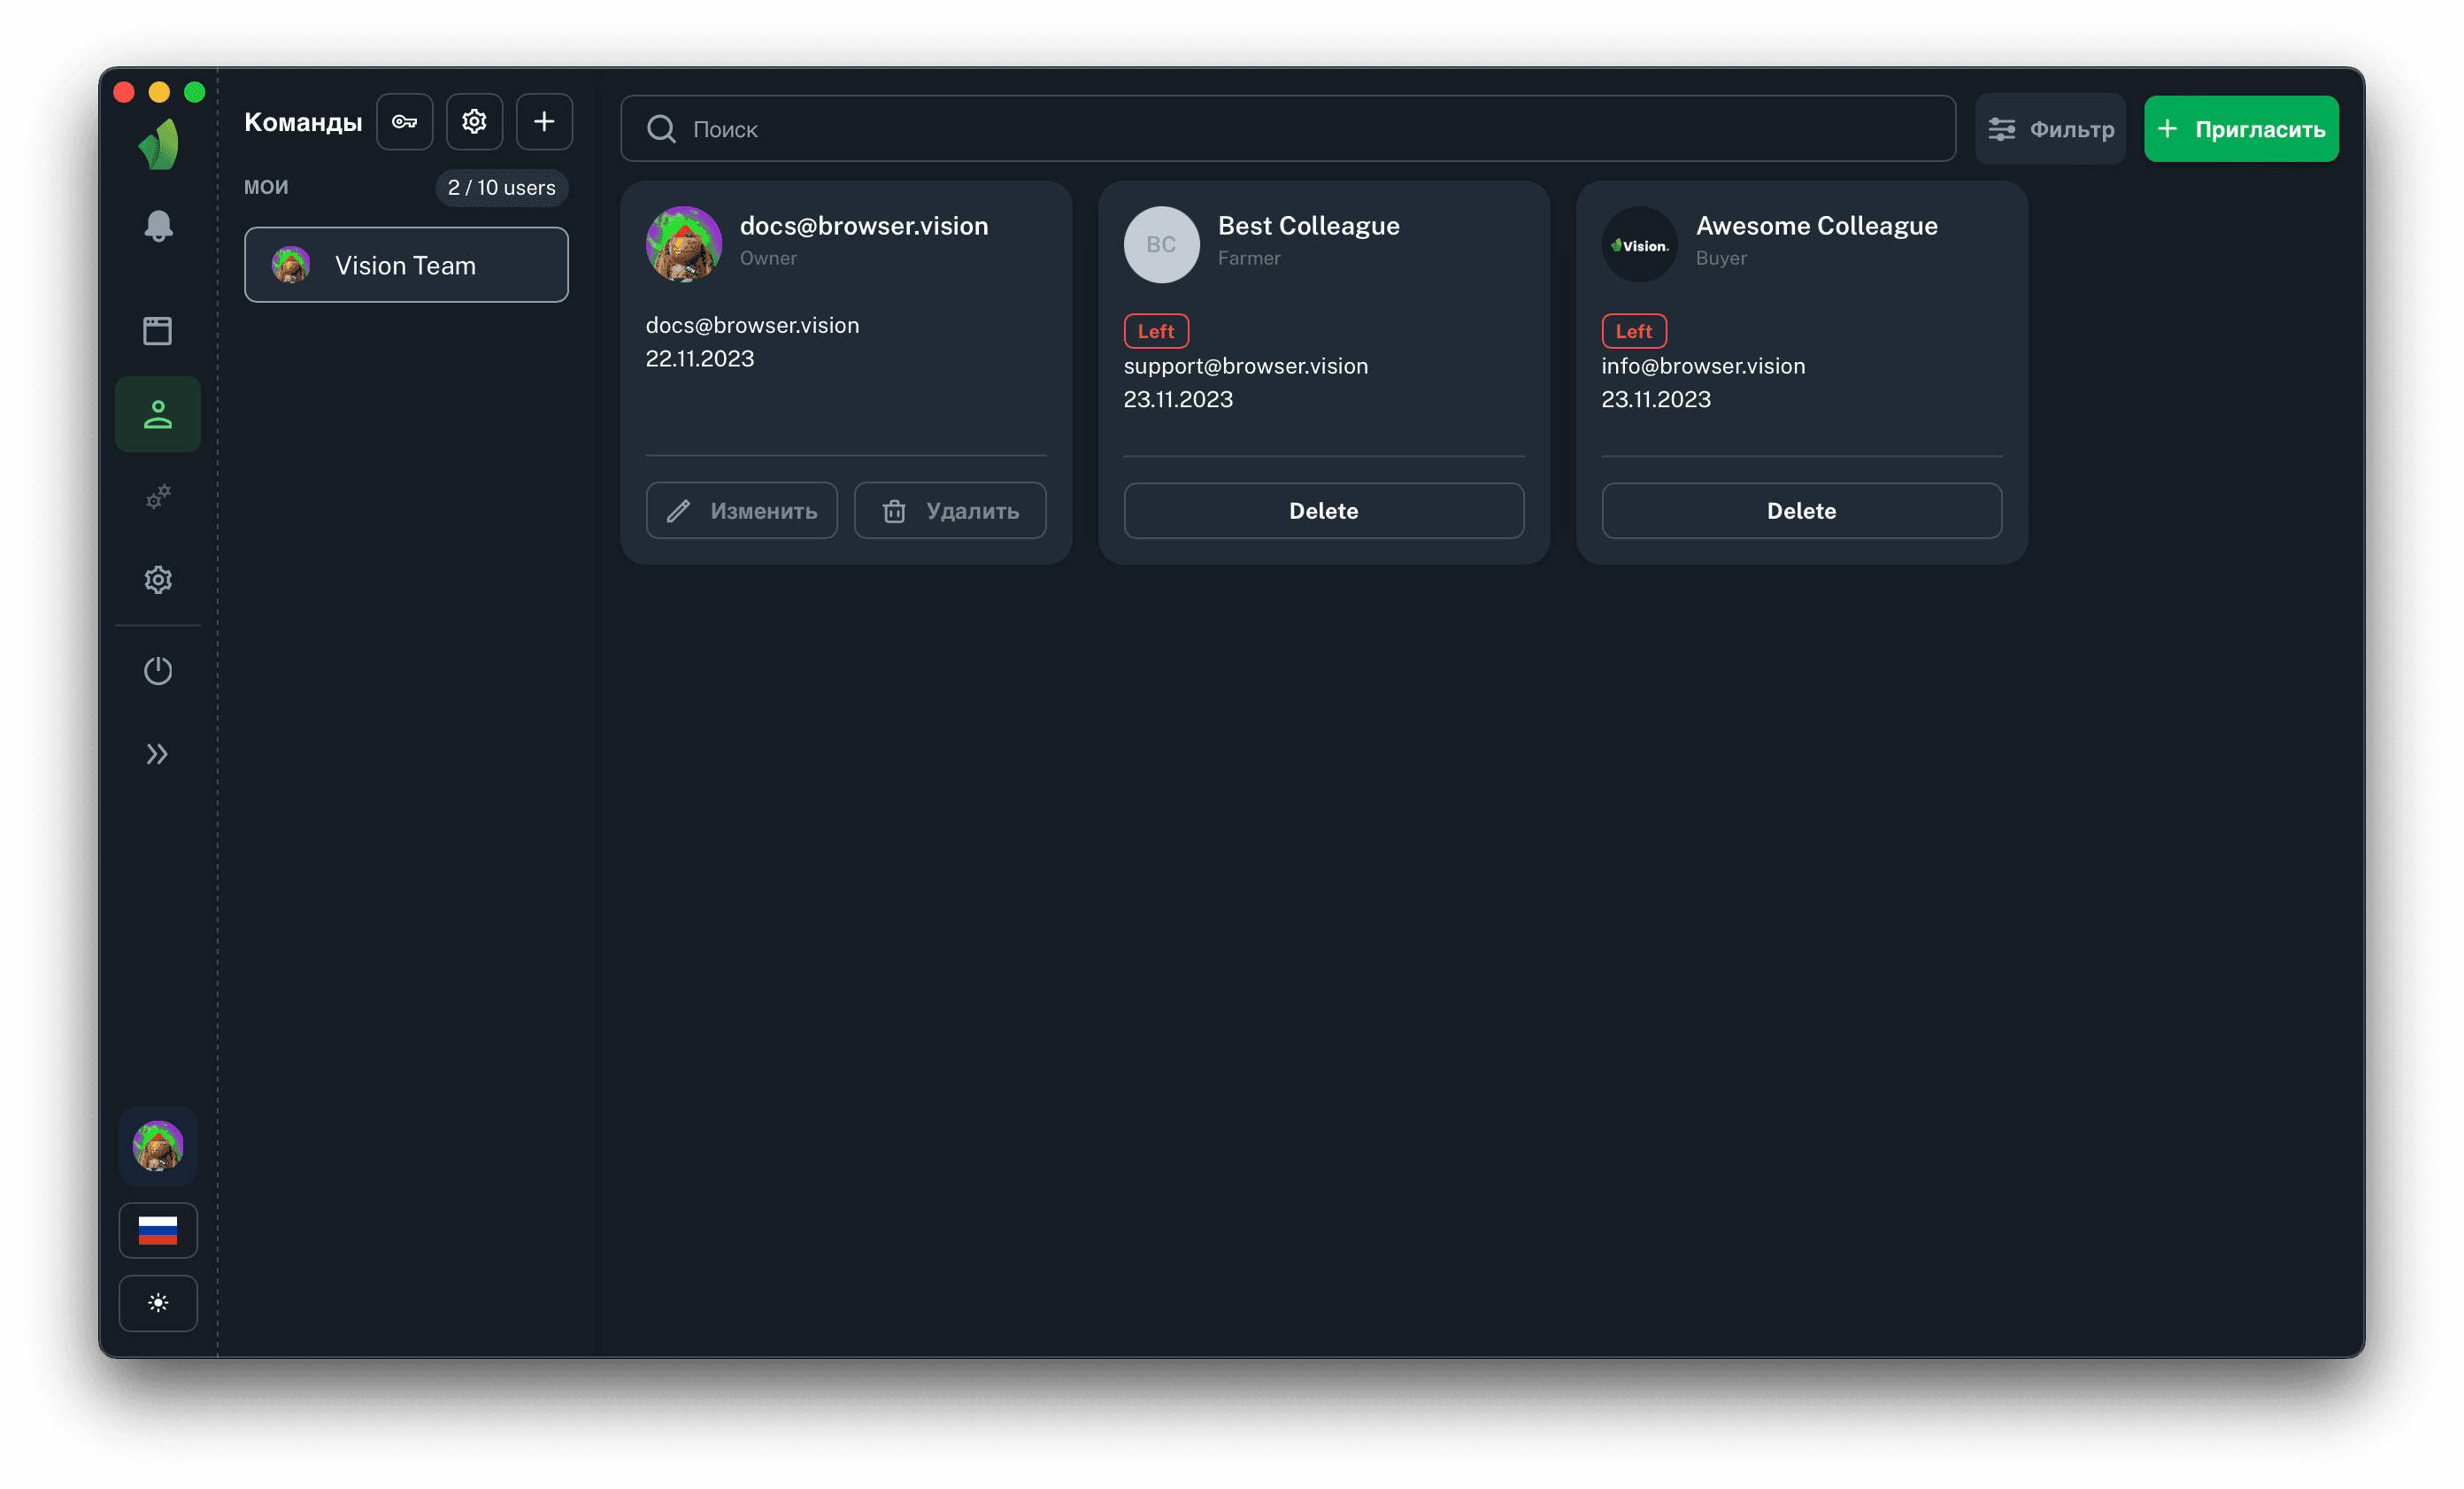Click the Owner role label
Screen dimensions: 2464x1489
coord(768,258)
